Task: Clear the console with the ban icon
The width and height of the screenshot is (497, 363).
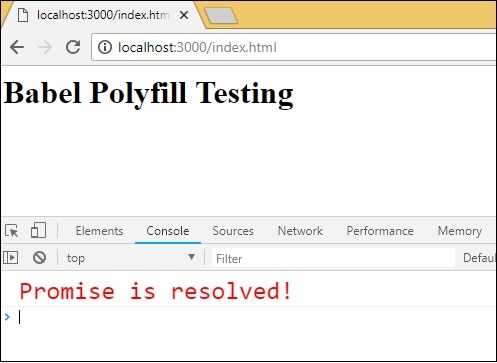Action: (x=39, y=257)
